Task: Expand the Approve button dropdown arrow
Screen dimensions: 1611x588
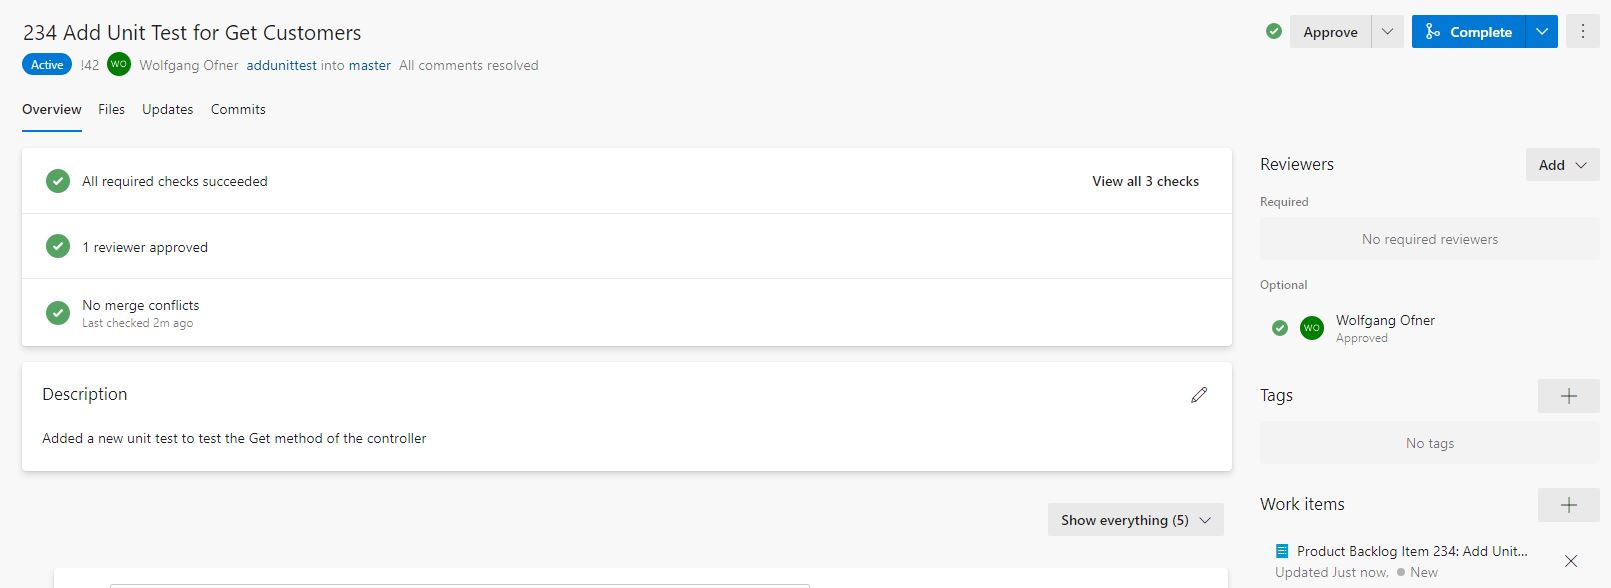Action: (x=1387, y=32)
